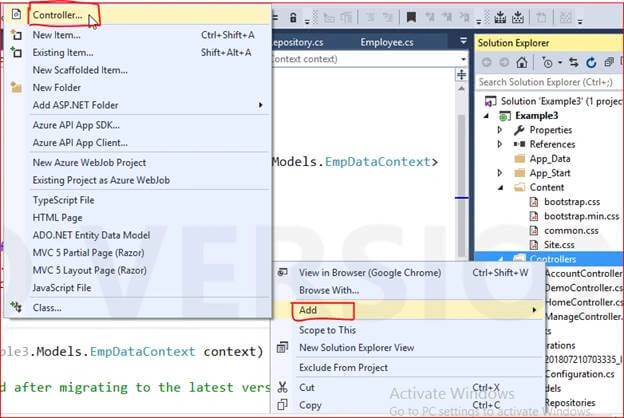This screenshot has width=624, height=418.
Task: Click the second publish-download toolbar icon
Action: pos(517,17)
